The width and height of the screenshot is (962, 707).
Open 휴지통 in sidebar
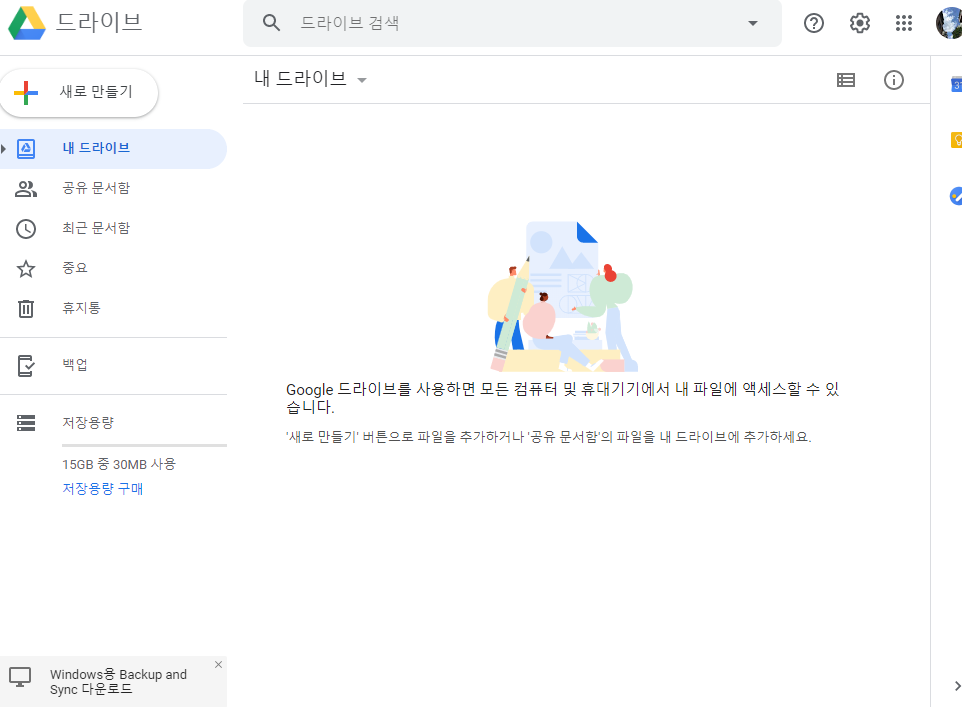(114, 308)
